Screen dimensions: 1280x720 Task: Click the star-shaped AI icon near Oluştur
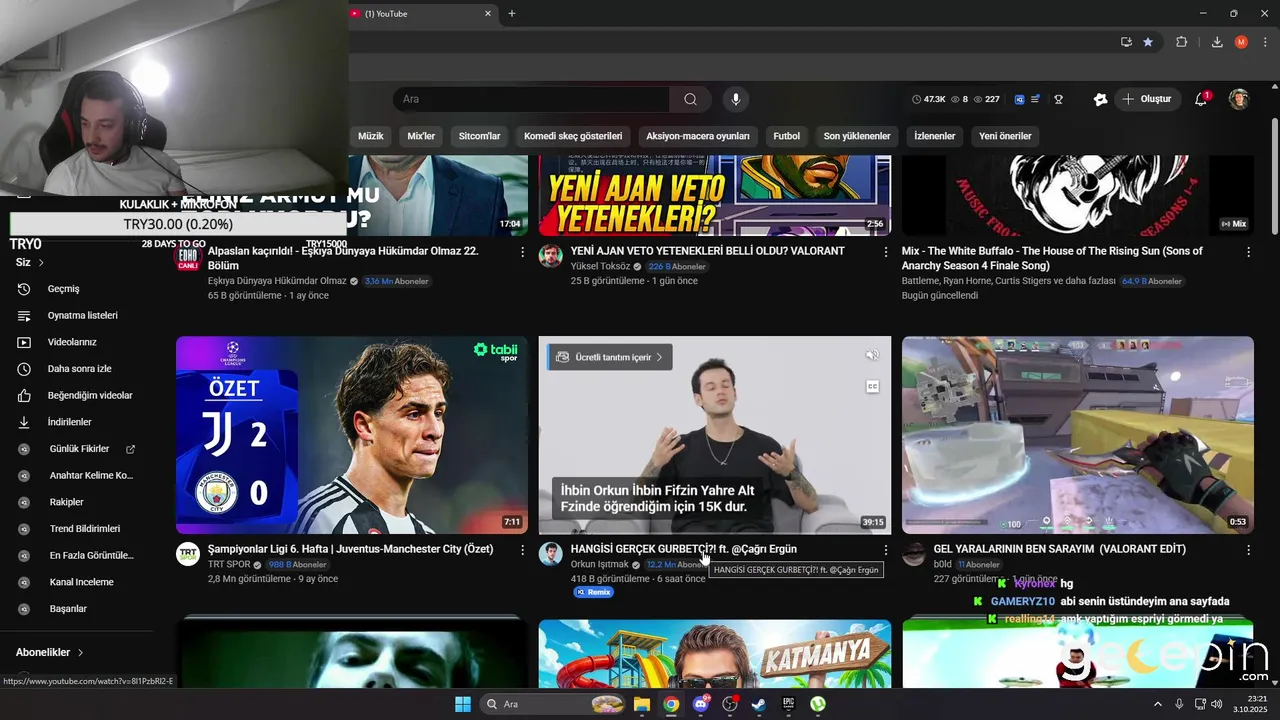1100,99
